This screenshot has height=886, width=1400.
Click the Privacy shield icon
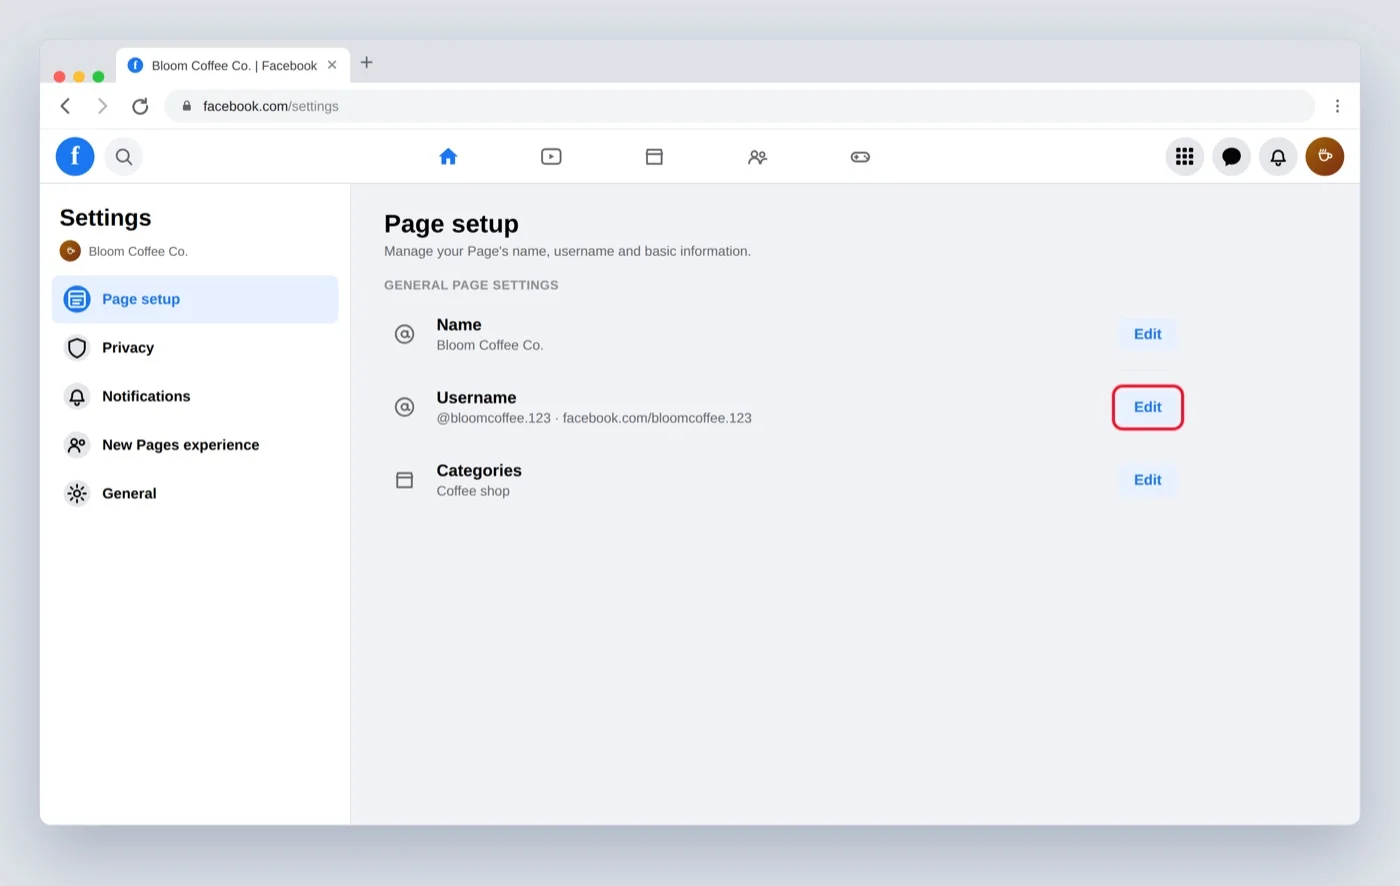pos(77,348)
